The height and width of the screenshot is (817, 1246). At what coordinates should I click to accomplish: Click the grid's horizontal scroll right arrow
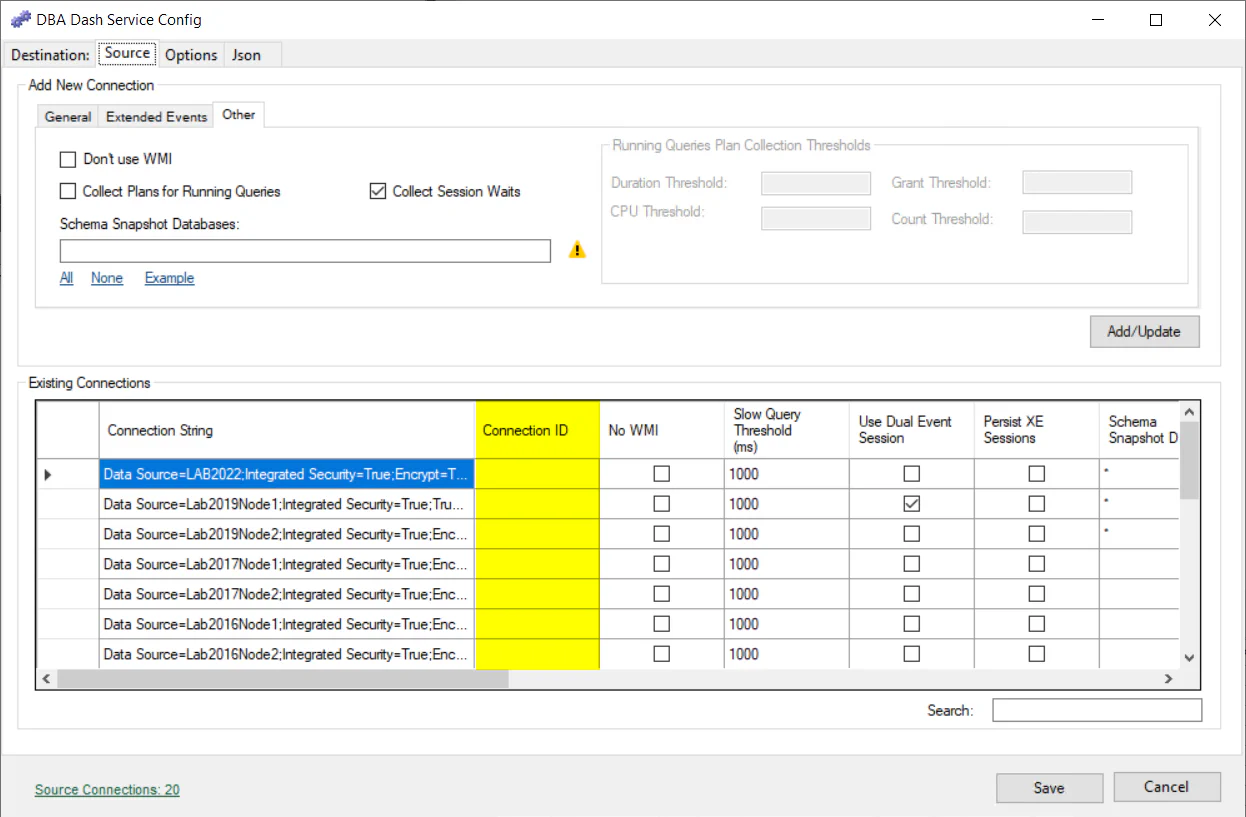click(x=1168, y=679)
